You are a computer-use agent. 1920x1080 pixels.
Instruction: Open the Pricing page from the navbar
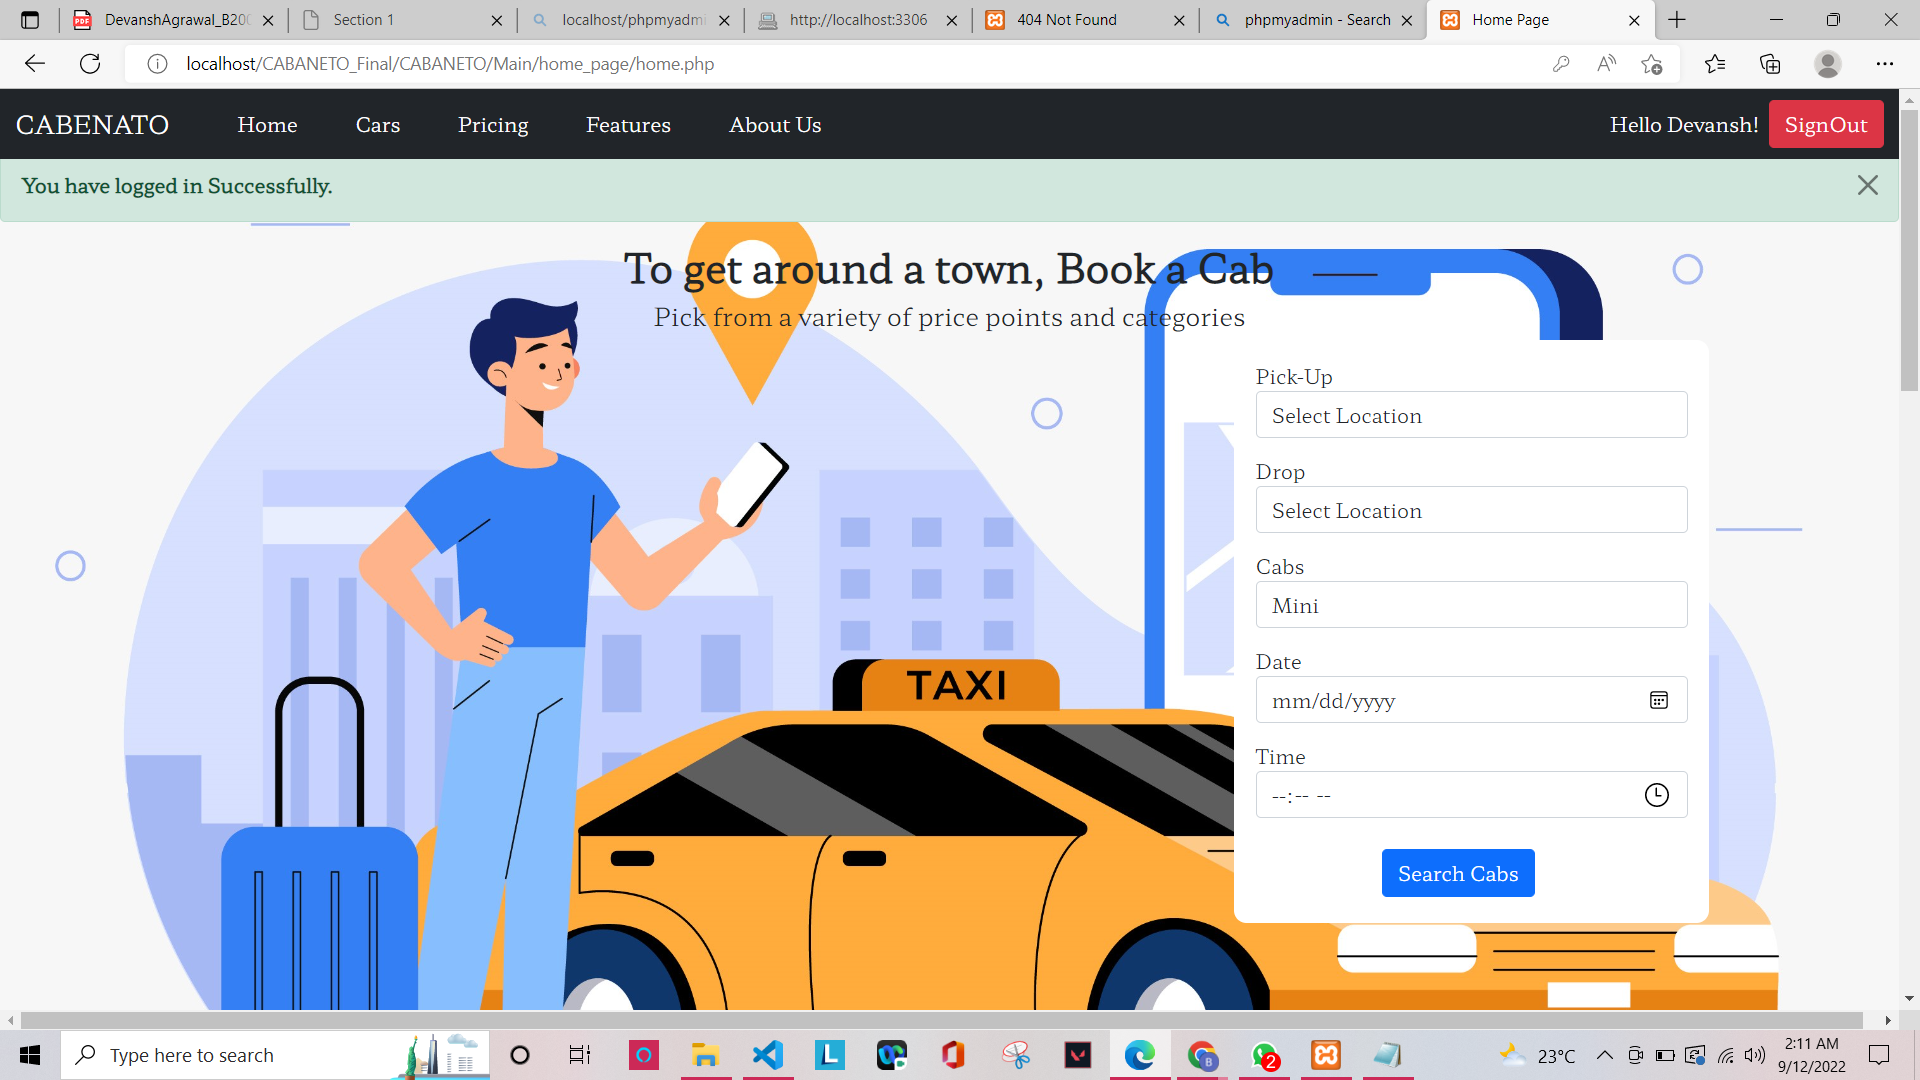493,124
